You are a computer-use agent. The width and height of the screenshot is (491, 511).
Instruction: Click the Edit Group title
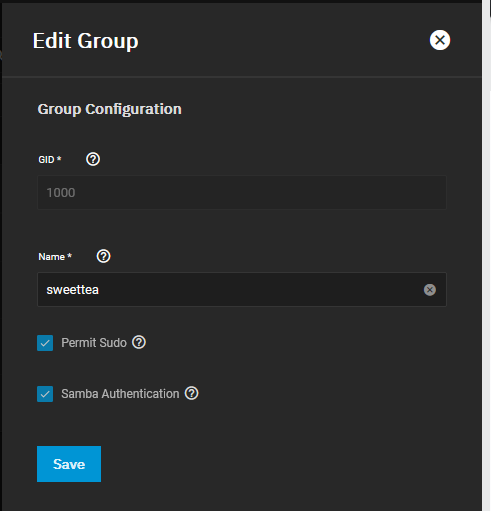(85, 41)
